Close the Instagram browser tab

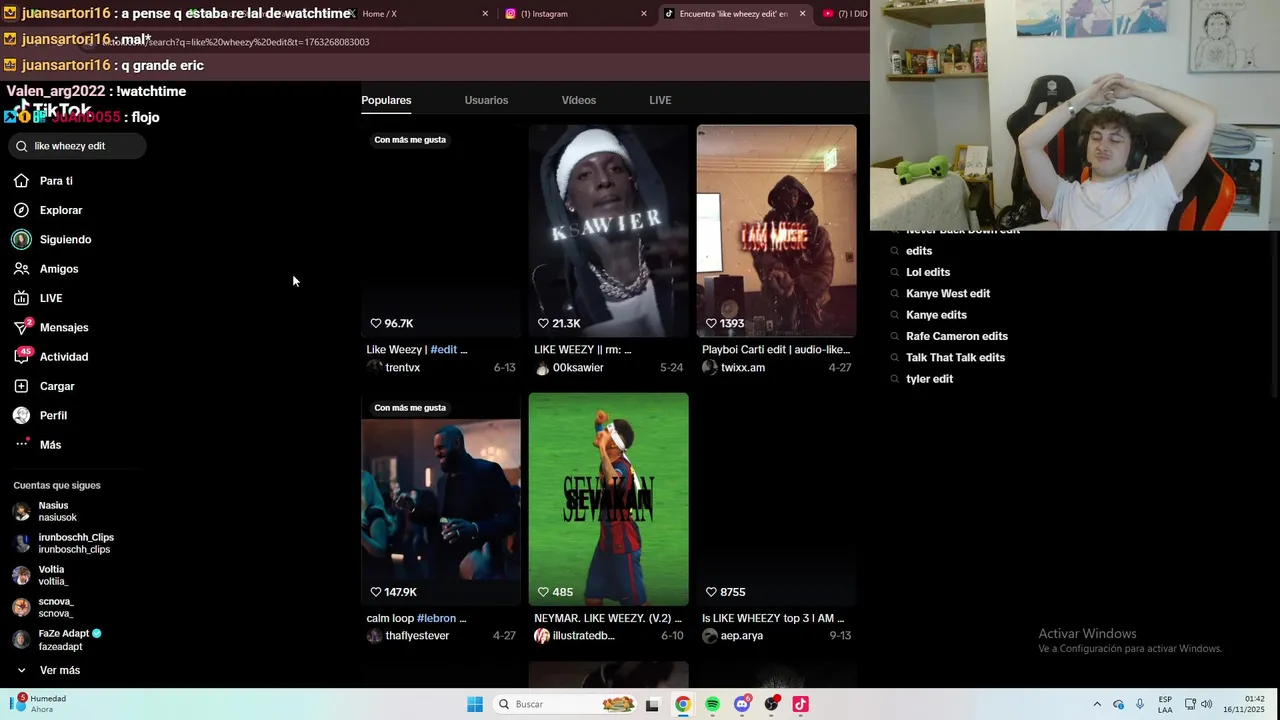(x=643, y=14)
